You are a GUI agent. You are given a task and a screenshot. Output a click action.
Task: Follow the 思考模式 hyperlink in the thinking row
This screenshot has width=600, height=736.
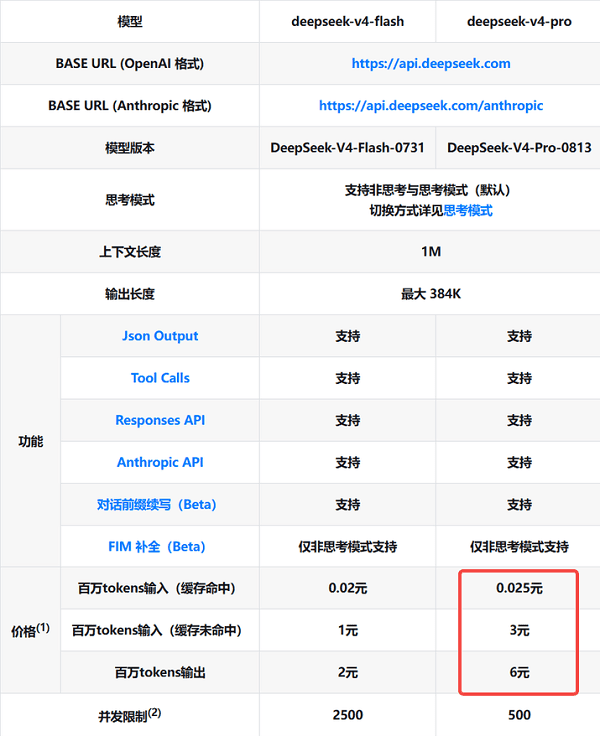[x=468, y=210]
